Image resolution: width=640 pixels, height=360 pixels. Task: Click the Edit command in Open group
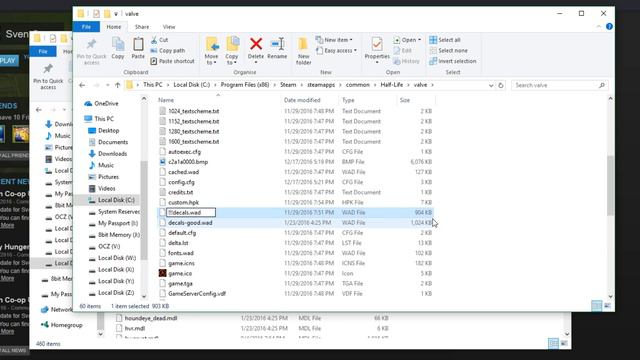402,51
